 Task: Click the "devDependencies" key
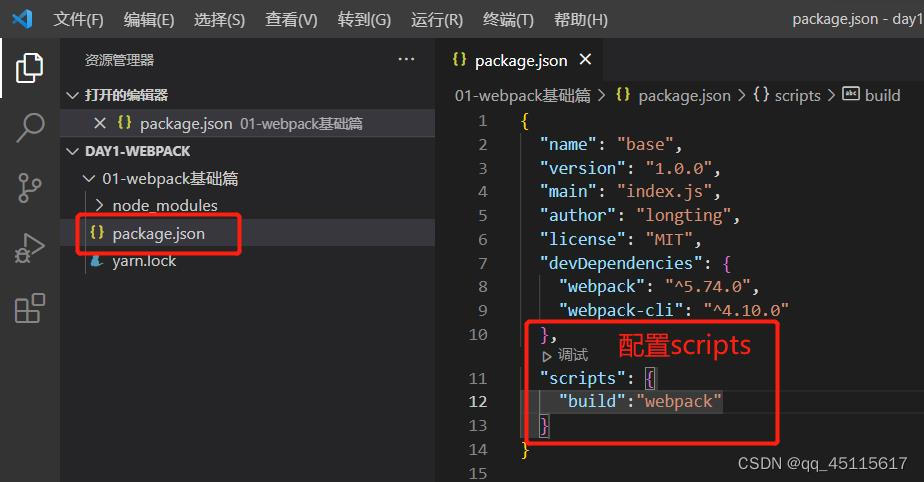point(621,263)
